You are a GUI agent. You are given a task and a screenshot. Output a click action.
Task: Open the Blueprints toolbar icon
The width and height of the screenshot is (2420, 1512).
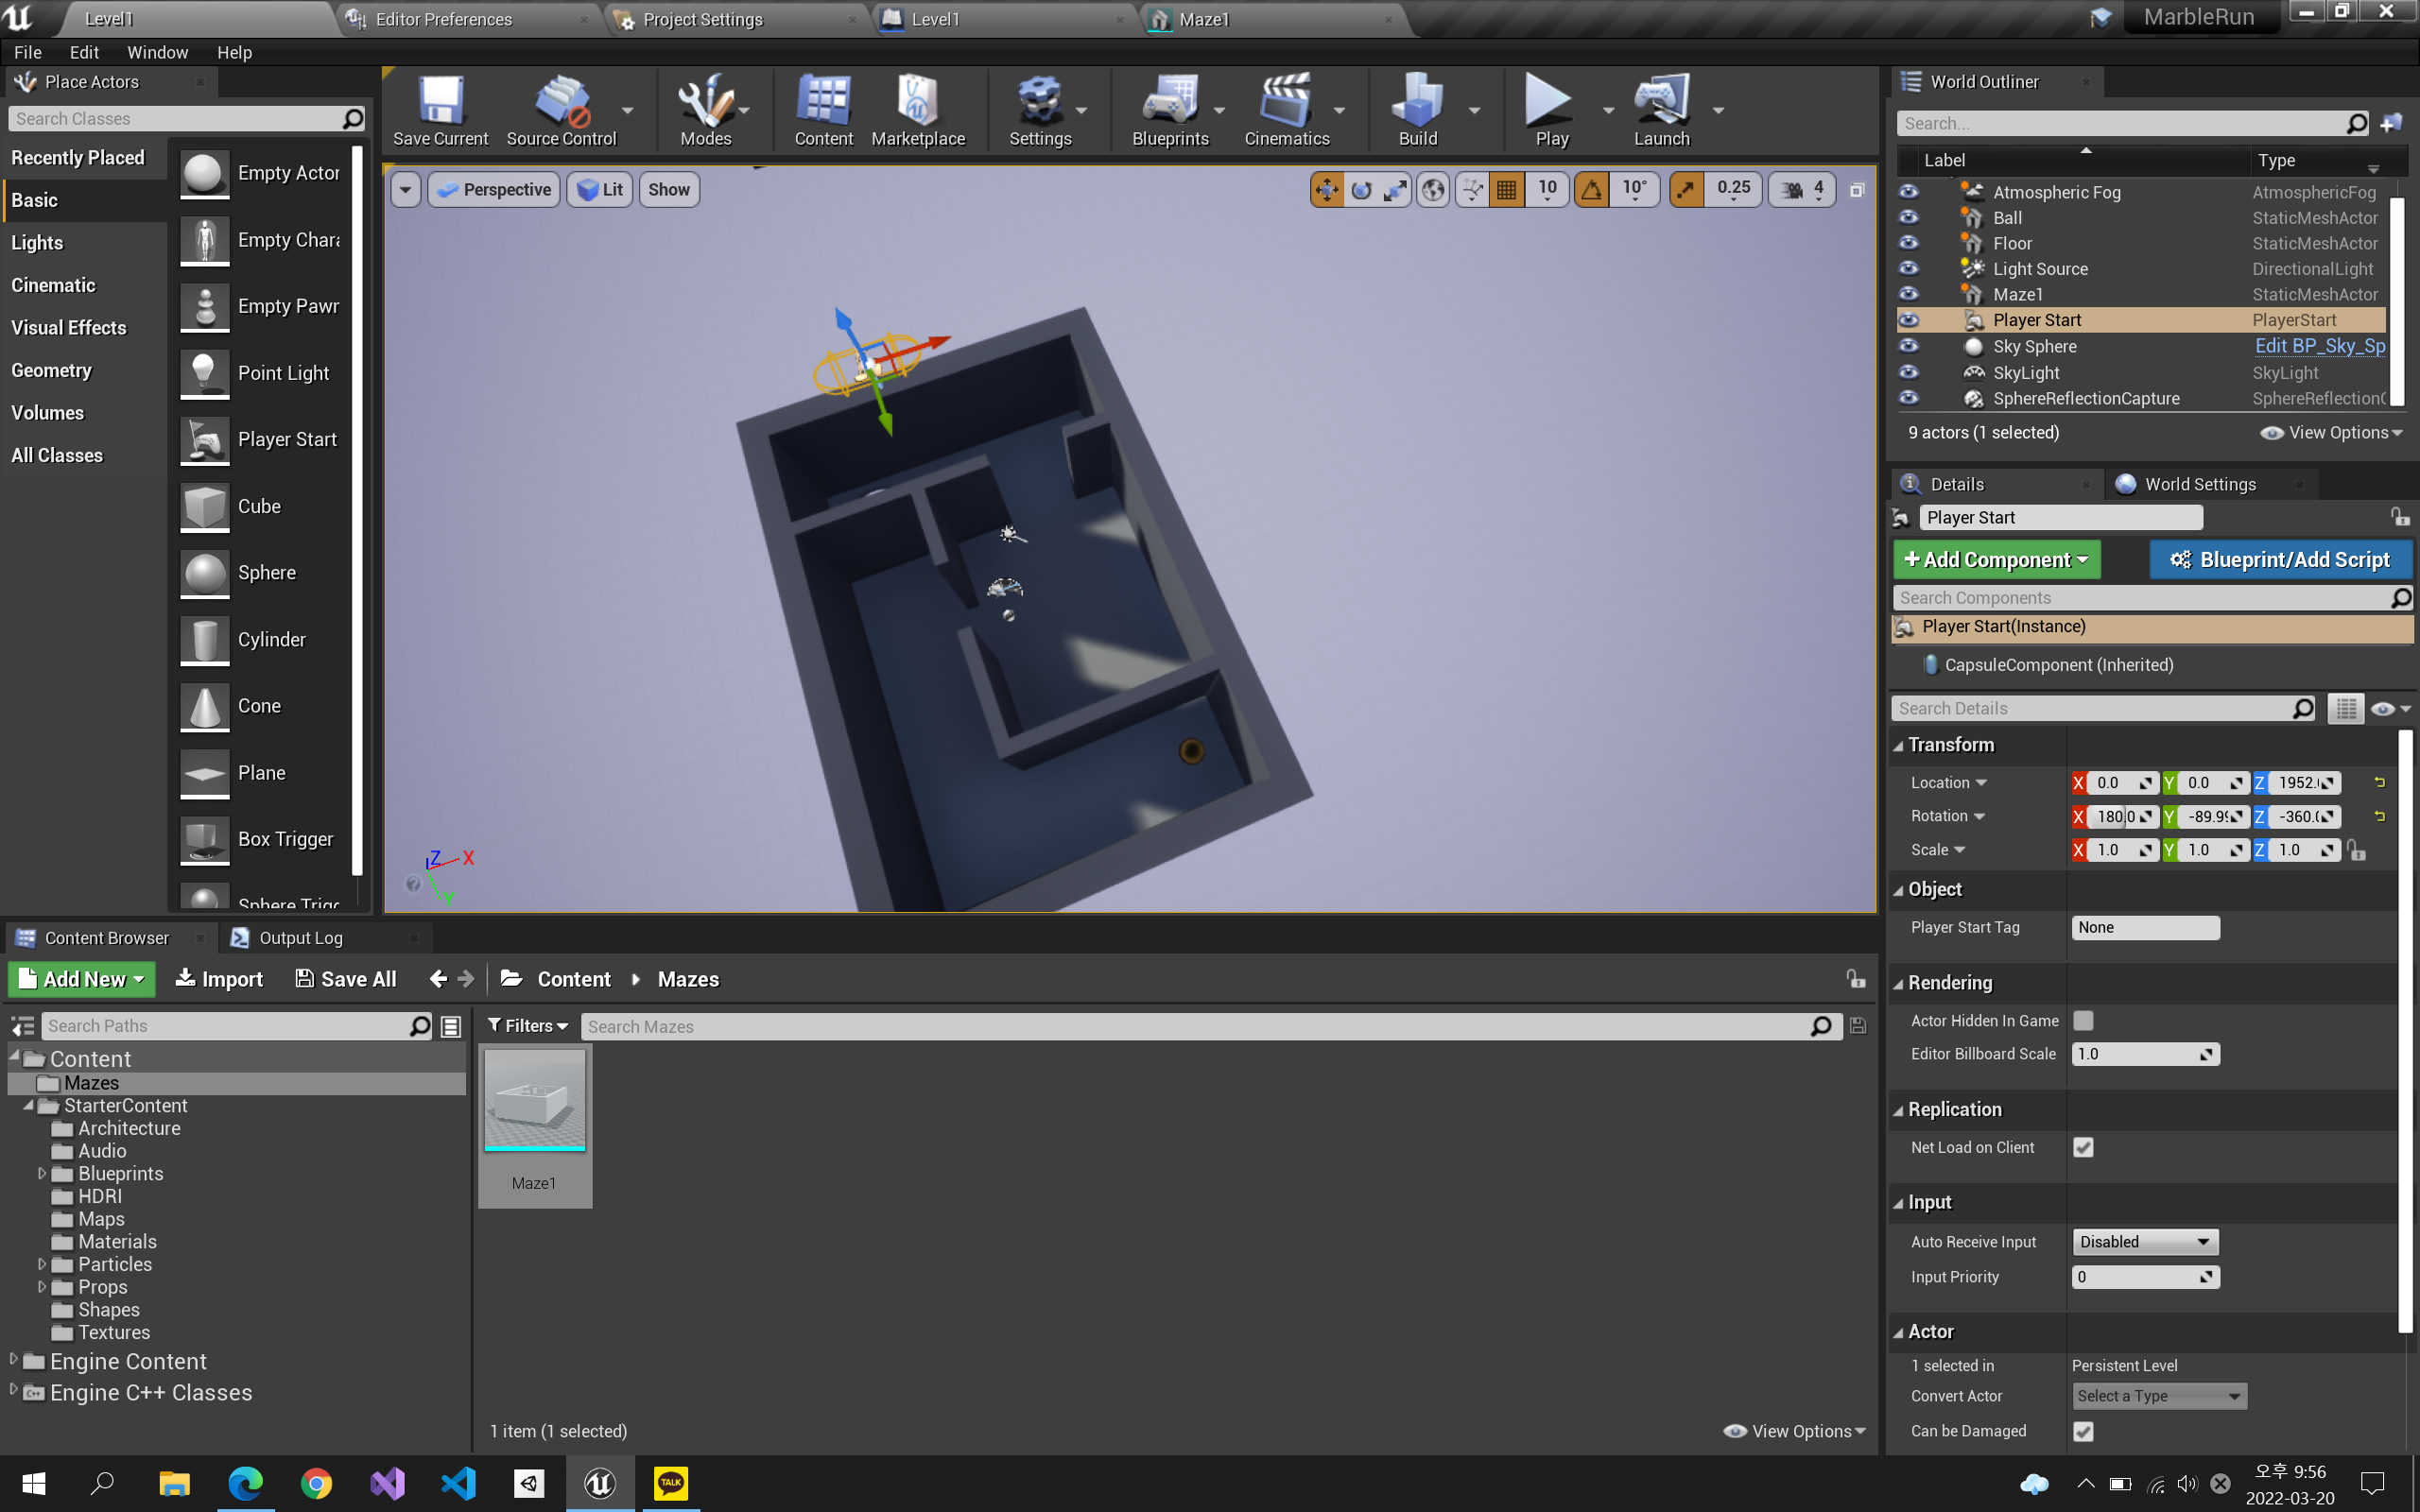[1170, 110]
